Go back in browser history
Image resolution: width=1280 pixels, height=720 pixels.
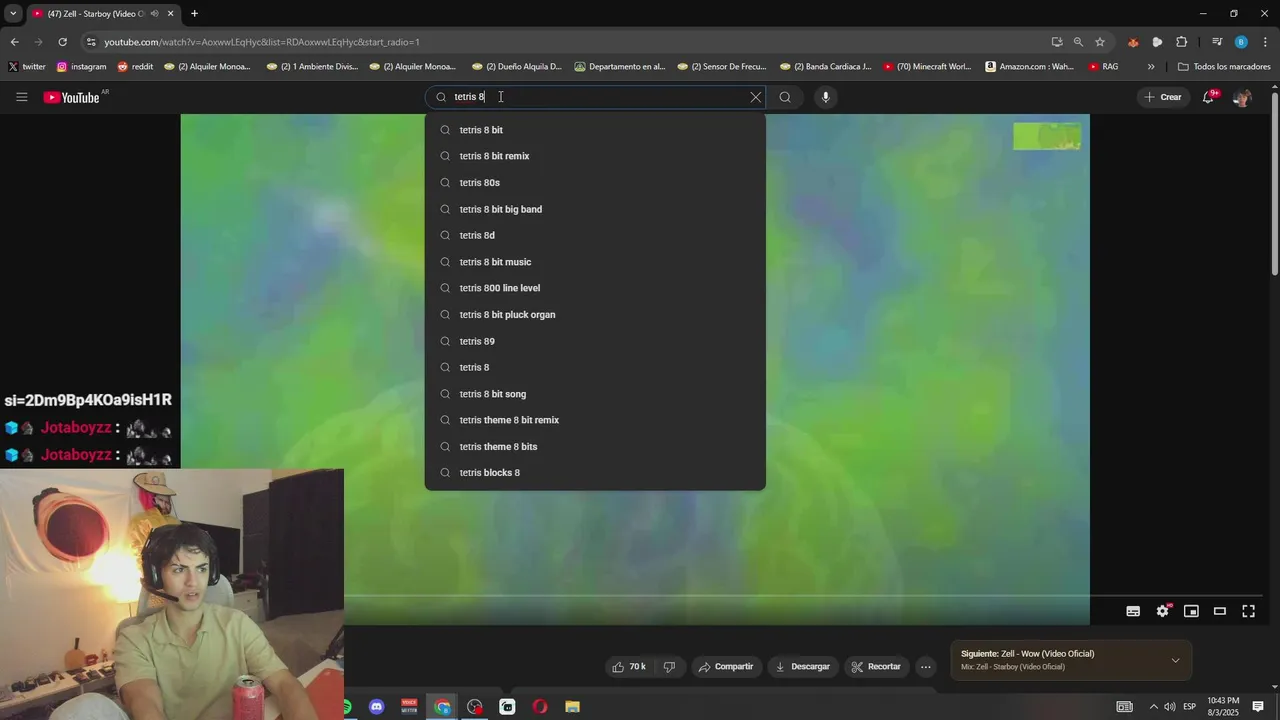pos(14,42)
